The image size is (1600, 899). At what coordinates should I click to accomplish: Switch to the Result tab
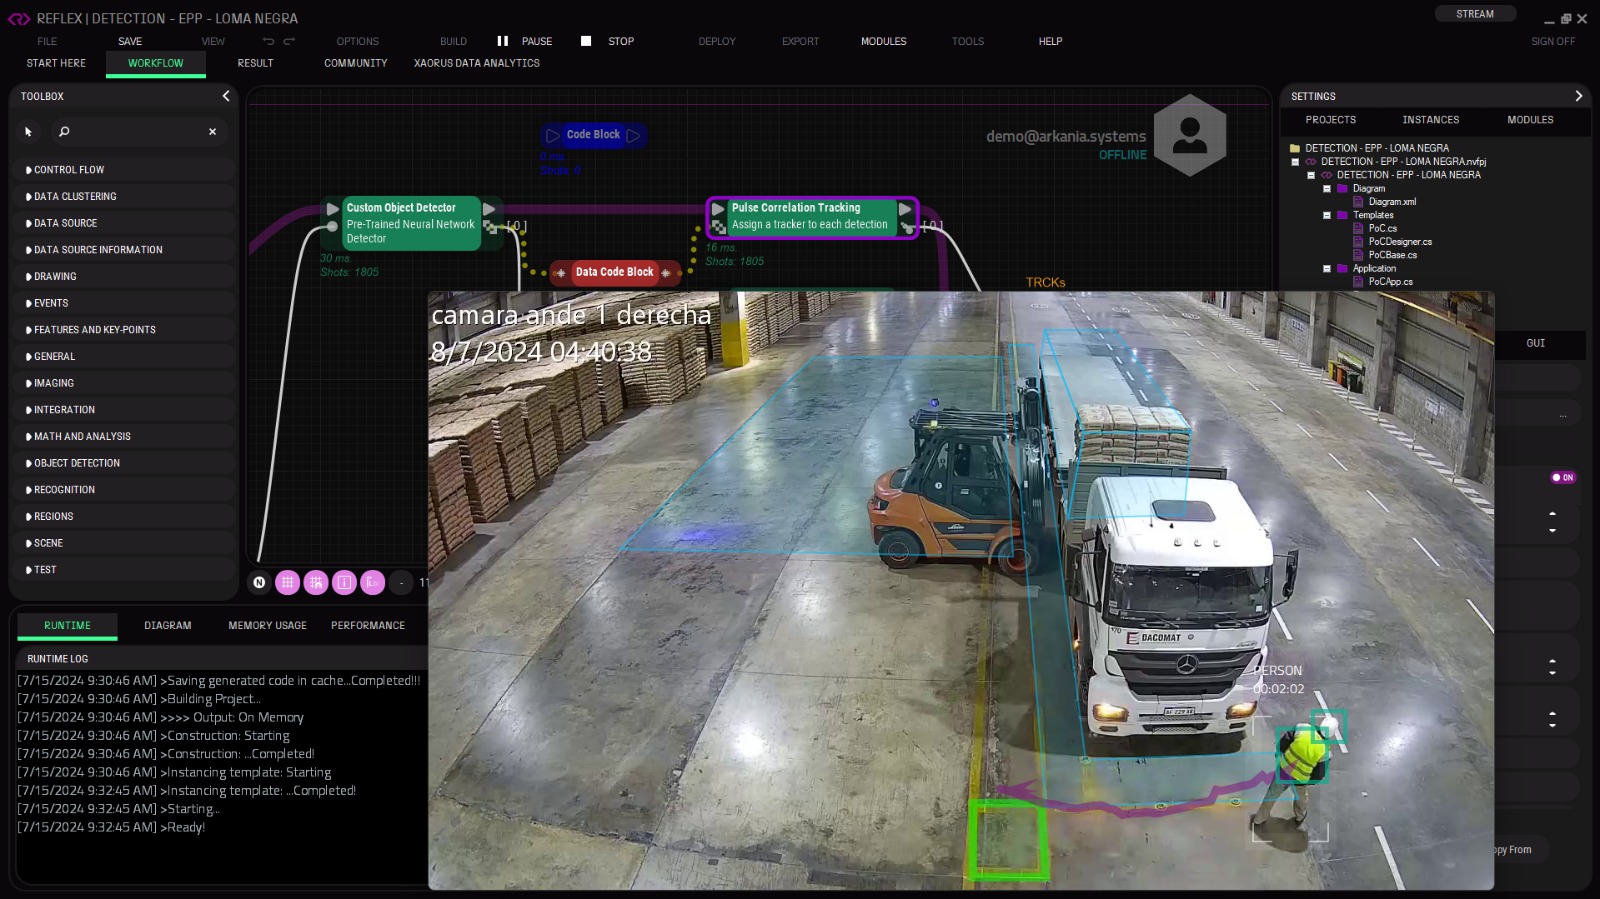255,63
